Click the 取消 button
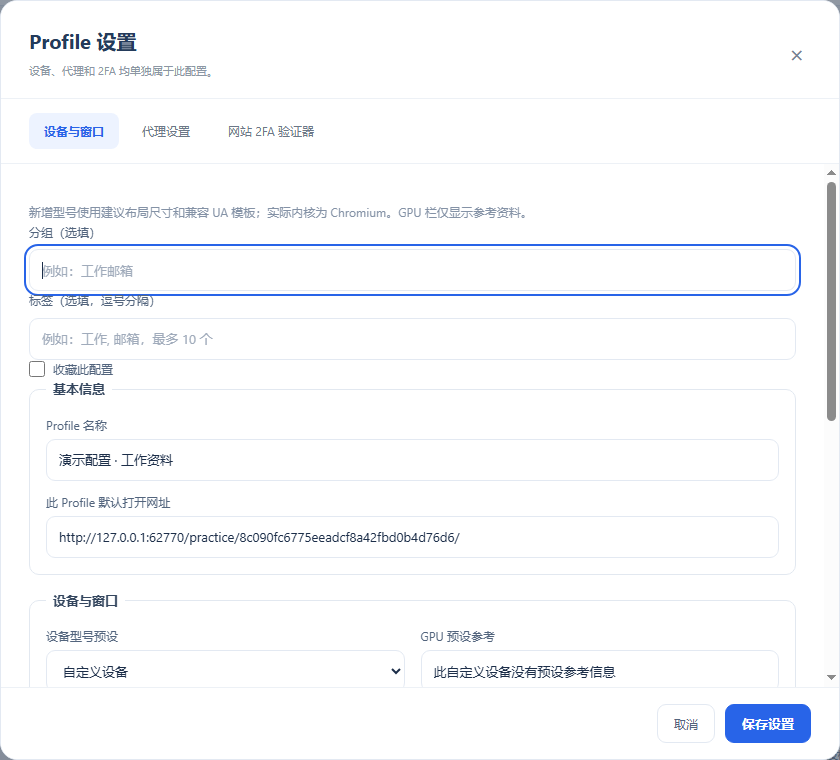This screenshot has height=760, width=840. coord(686,724)
